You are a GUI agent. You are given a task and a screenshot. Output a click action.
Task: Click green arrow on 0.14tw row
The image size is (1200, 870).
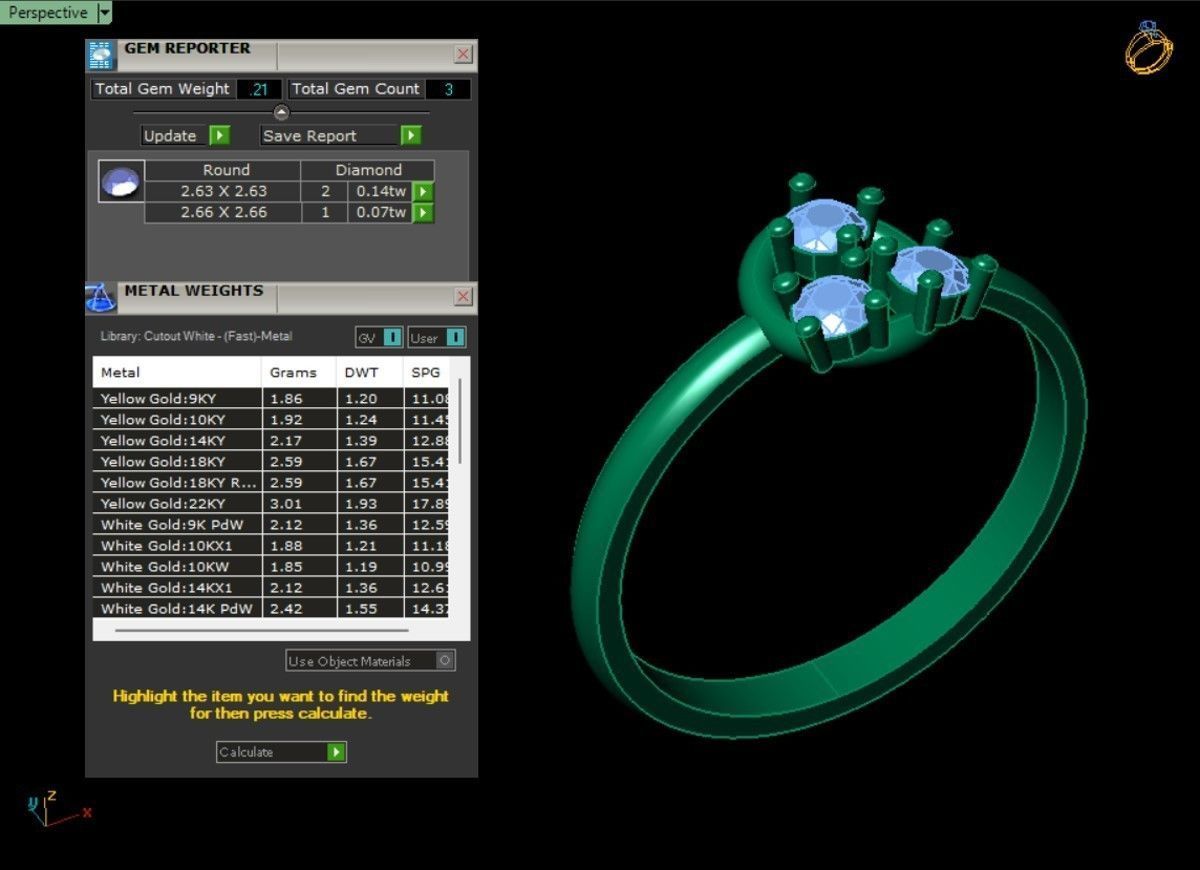tap(423, 191)
